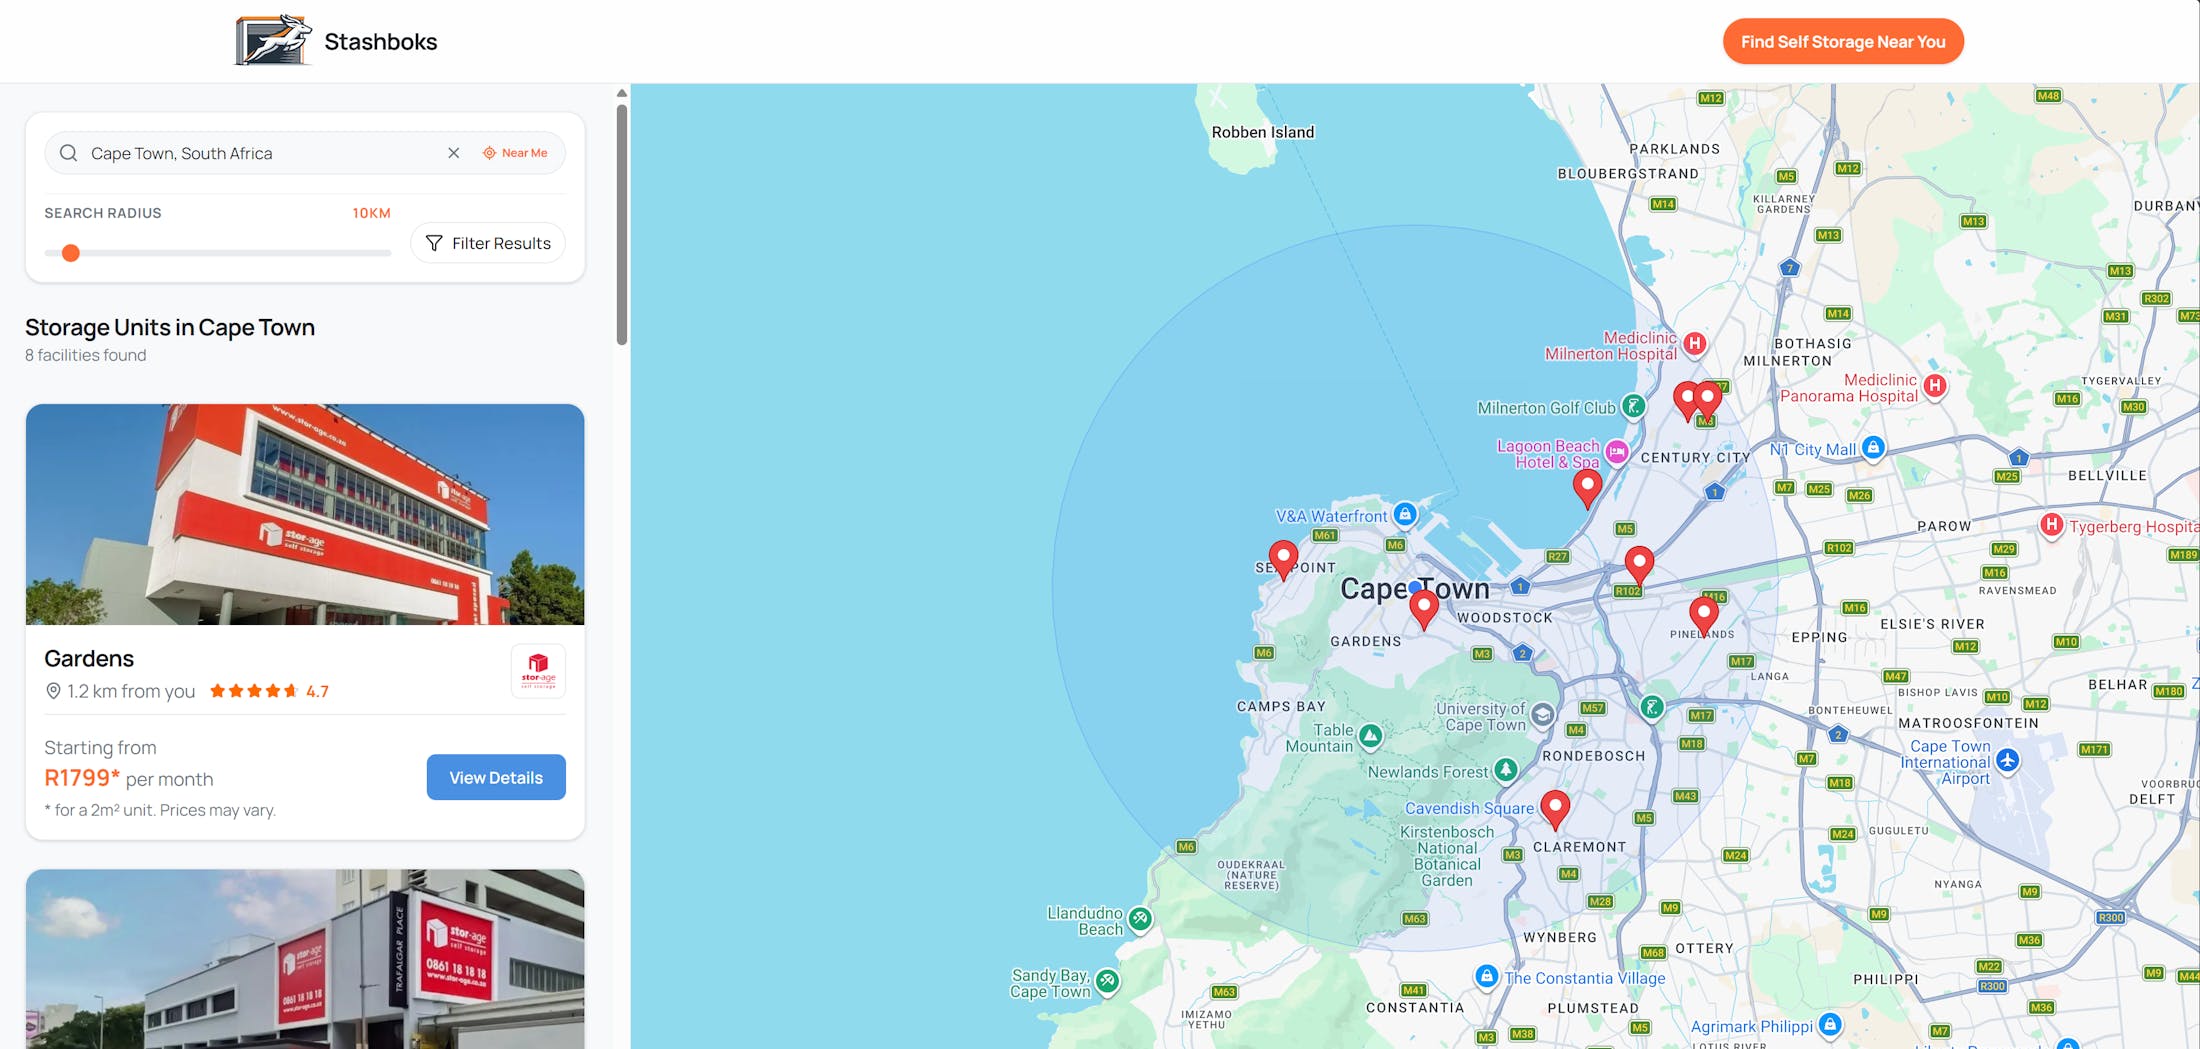Click the Table Mountain park marker
This screenshot has width=2200, height=1049.
[1370, 737]
